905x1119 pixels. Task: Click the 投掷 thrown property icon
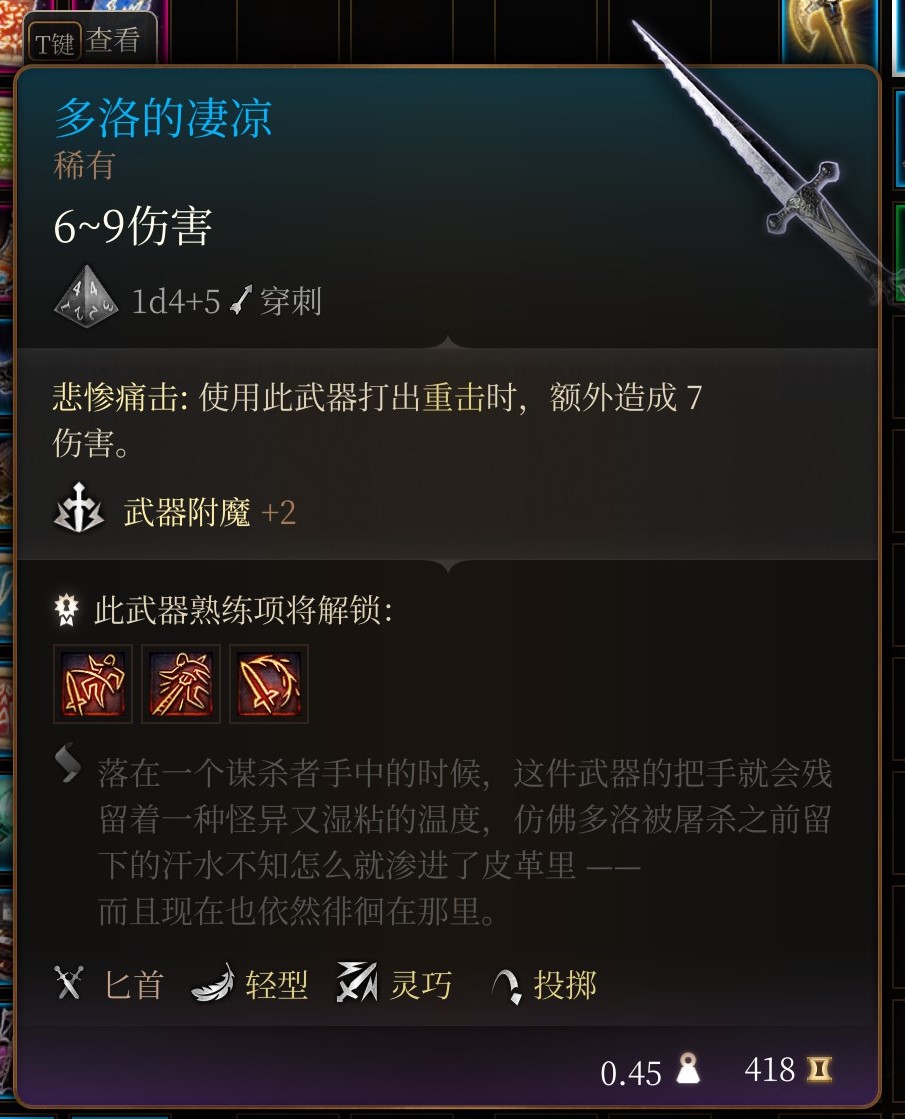[x=507, y=986]
